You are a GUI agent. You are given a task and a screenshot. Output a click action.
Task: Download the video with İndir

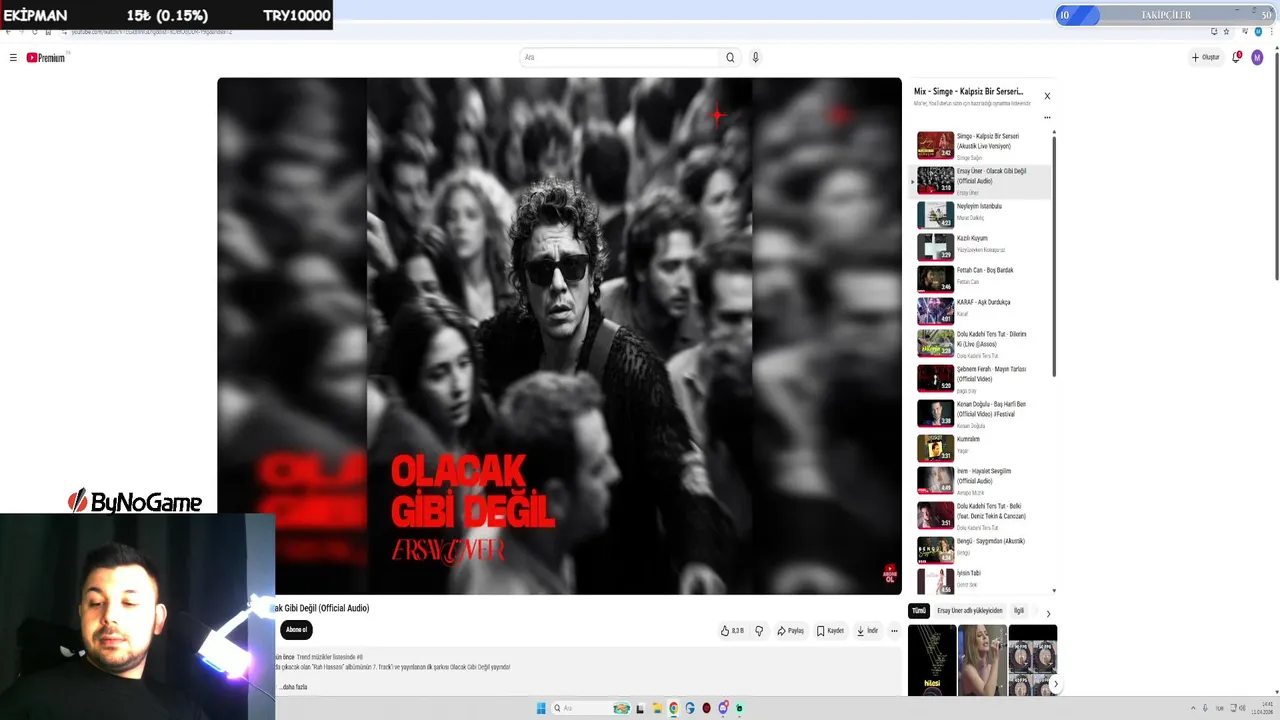click(x=867, y=631)
